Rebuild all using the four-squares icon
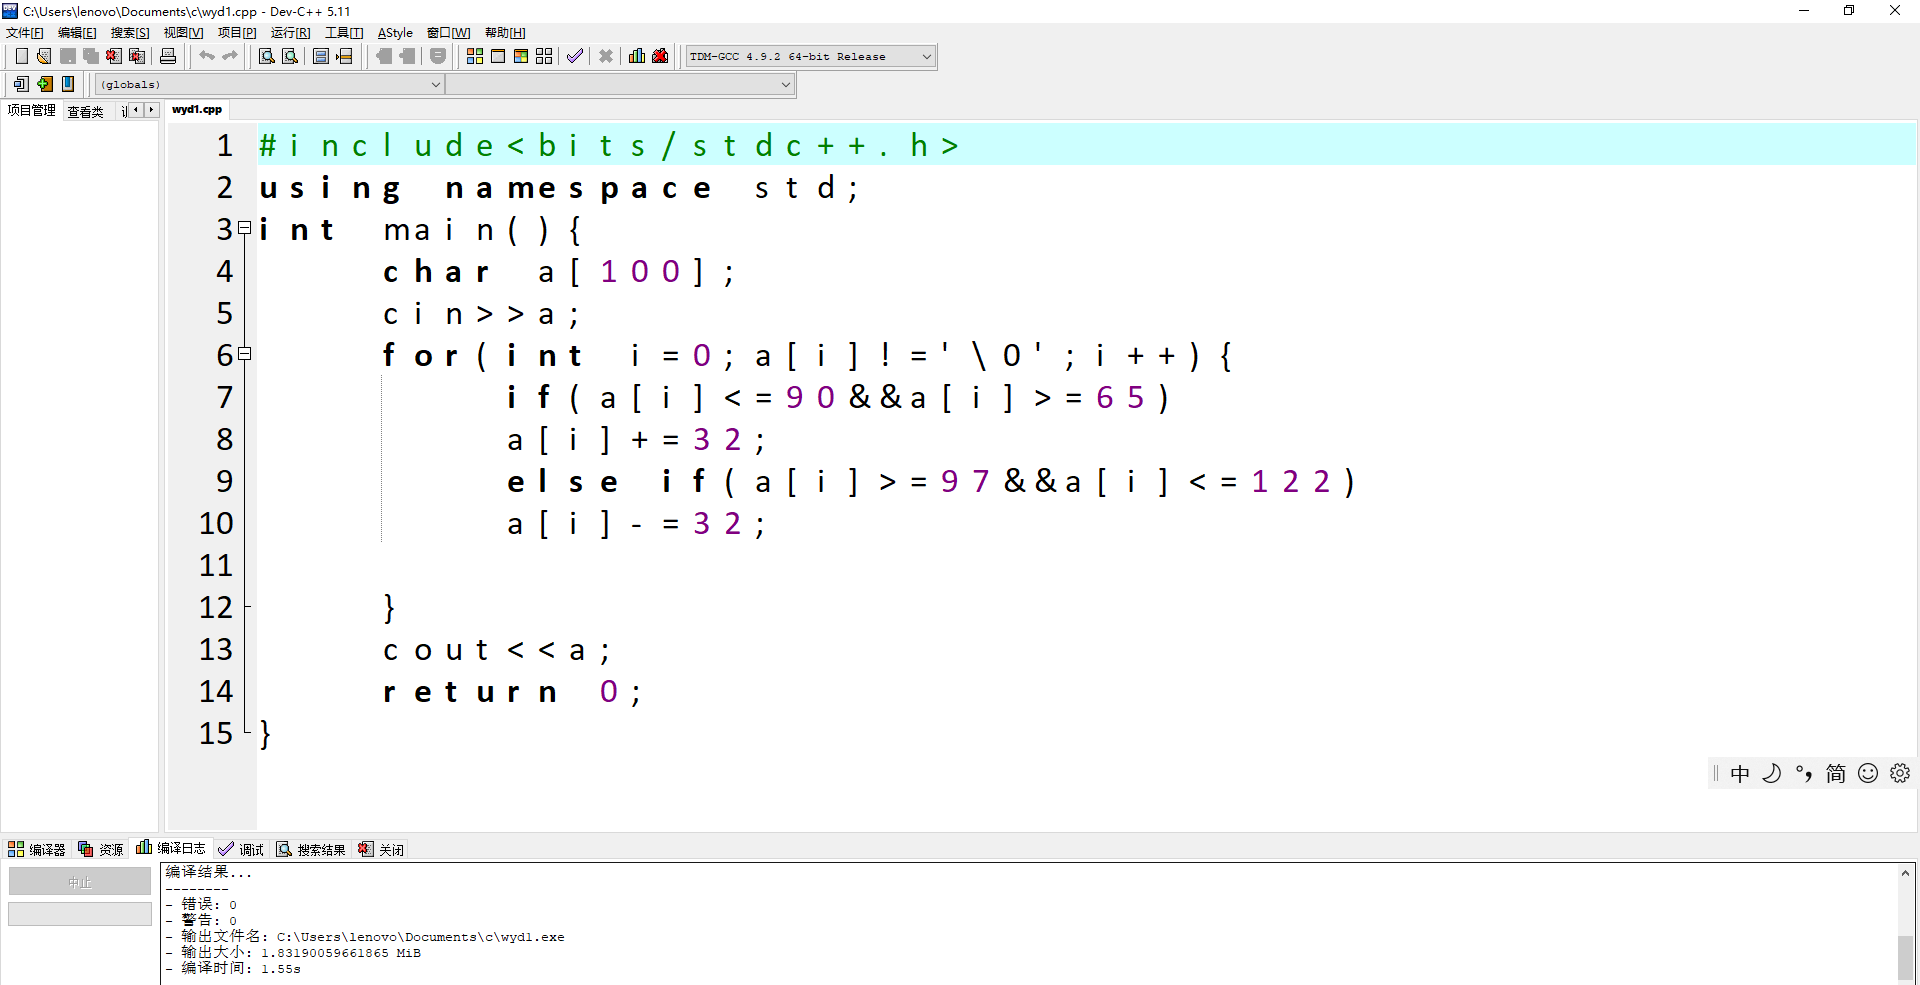1920x985 pixels. click(544, 57)
